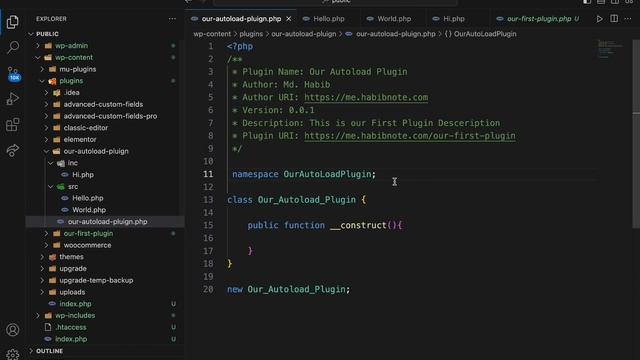The width and height of the screenshot is (640, 360).
Task: Click our-autoload-pluign.php in breadcrumb
Action: coord(396,34)
